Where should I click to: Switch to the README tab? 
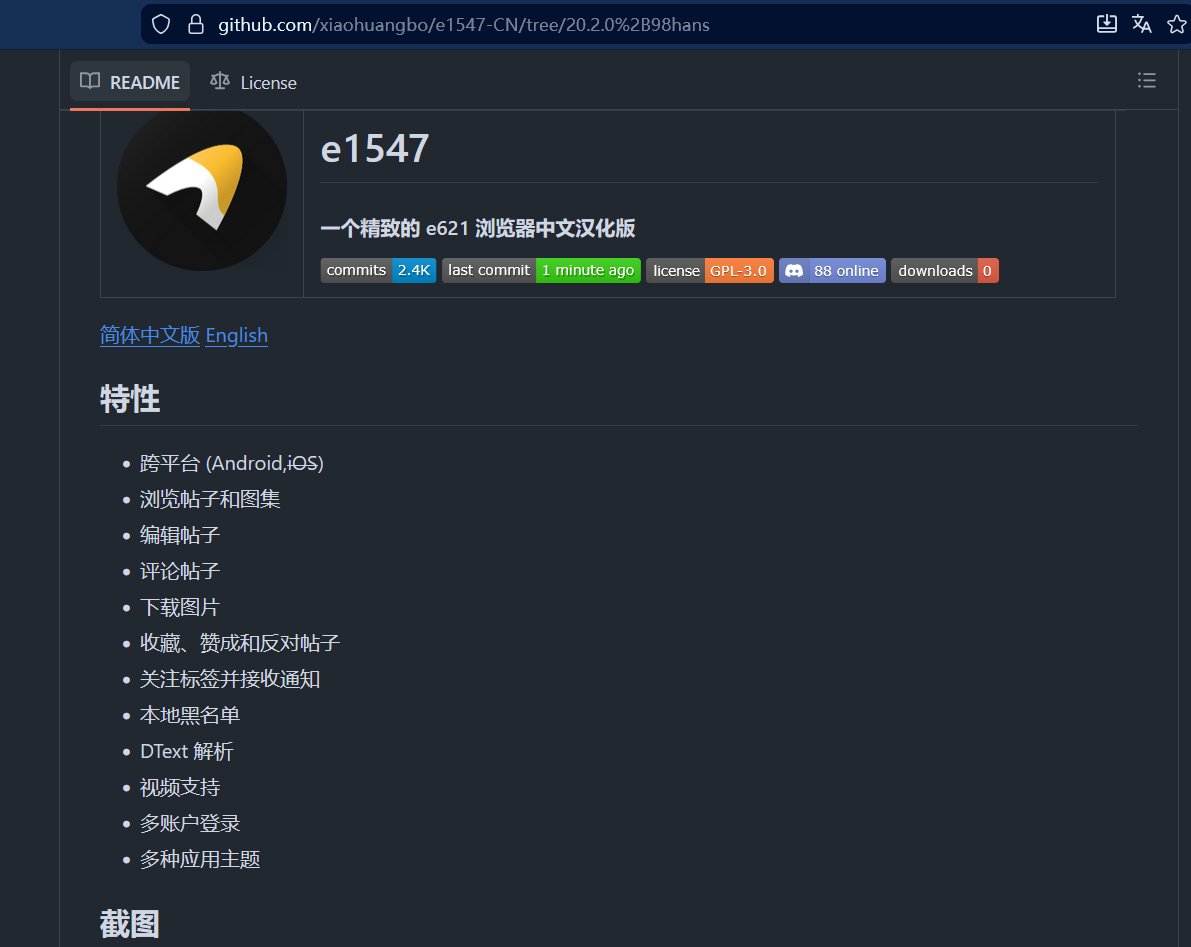pos(130,82)
